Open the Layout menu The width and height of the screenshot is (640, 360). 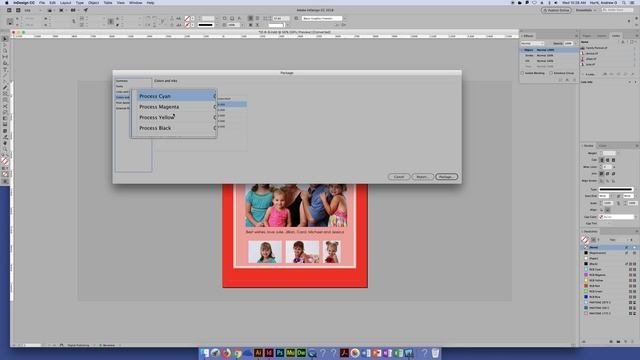(65, 2)
